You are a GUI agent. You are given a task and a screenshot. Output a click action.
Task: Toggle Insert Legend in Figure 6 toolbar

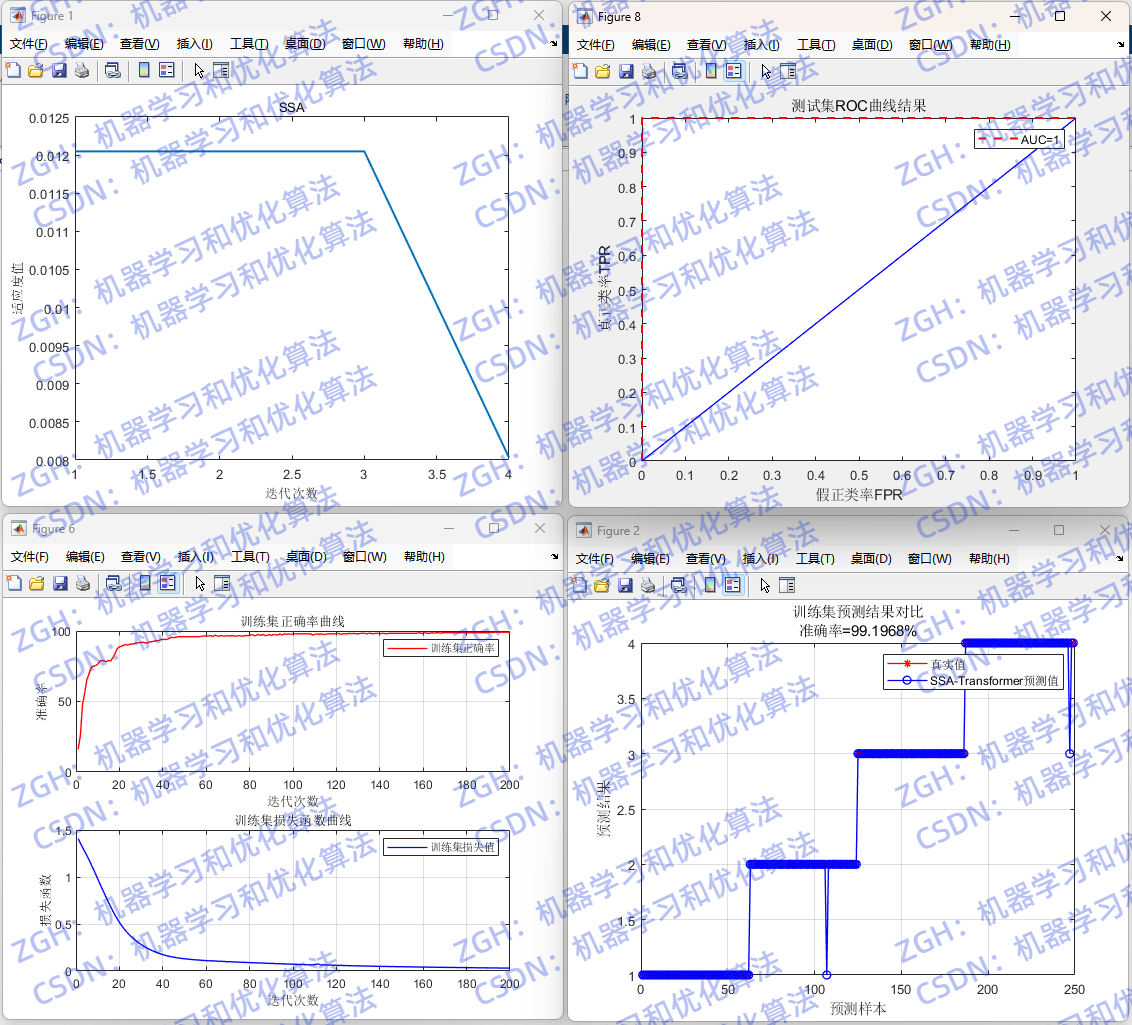(x=167, y=583)
